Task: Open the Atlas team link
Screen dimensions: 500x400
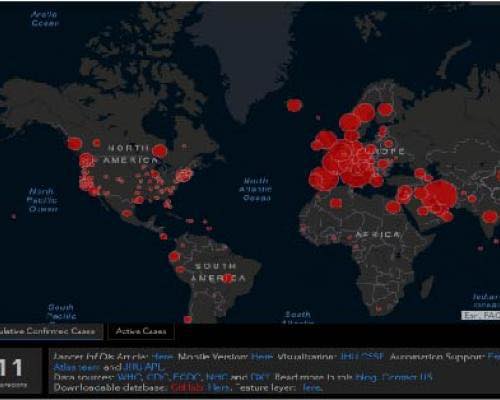Action: 76,367
